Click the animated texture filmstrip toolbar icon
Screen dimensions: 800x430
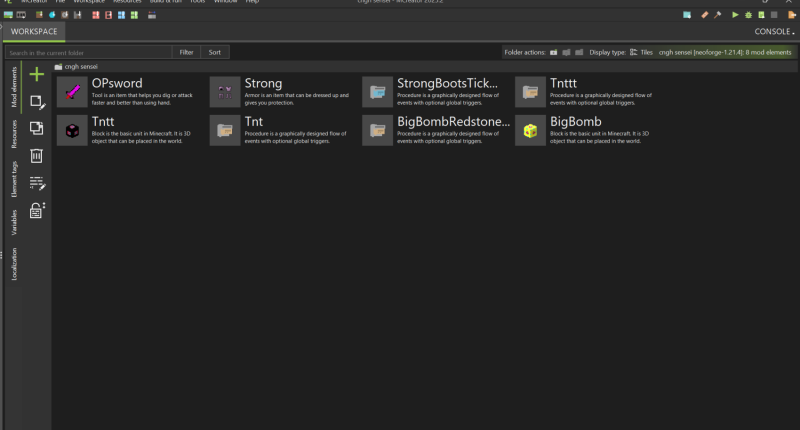point(21,15)
